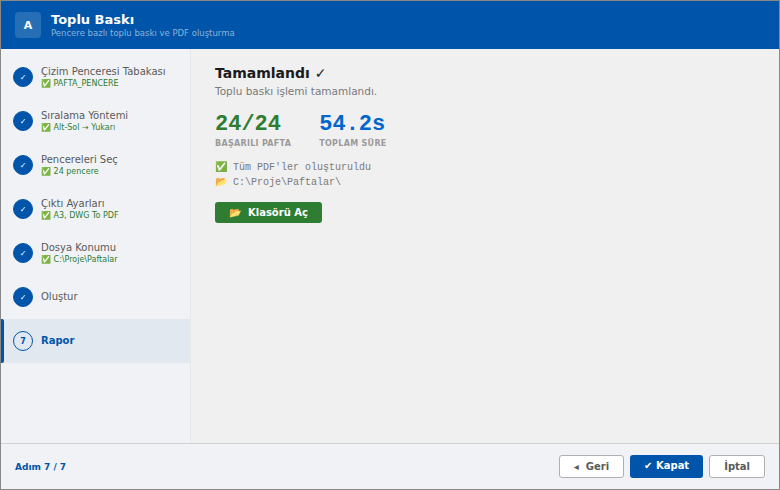Click the C:\Proje\Paftalar\ output path text

287,182
